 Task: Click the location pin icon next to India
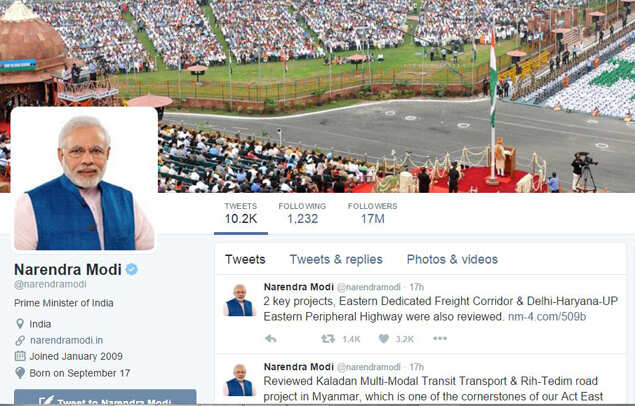tap(19, 324)
